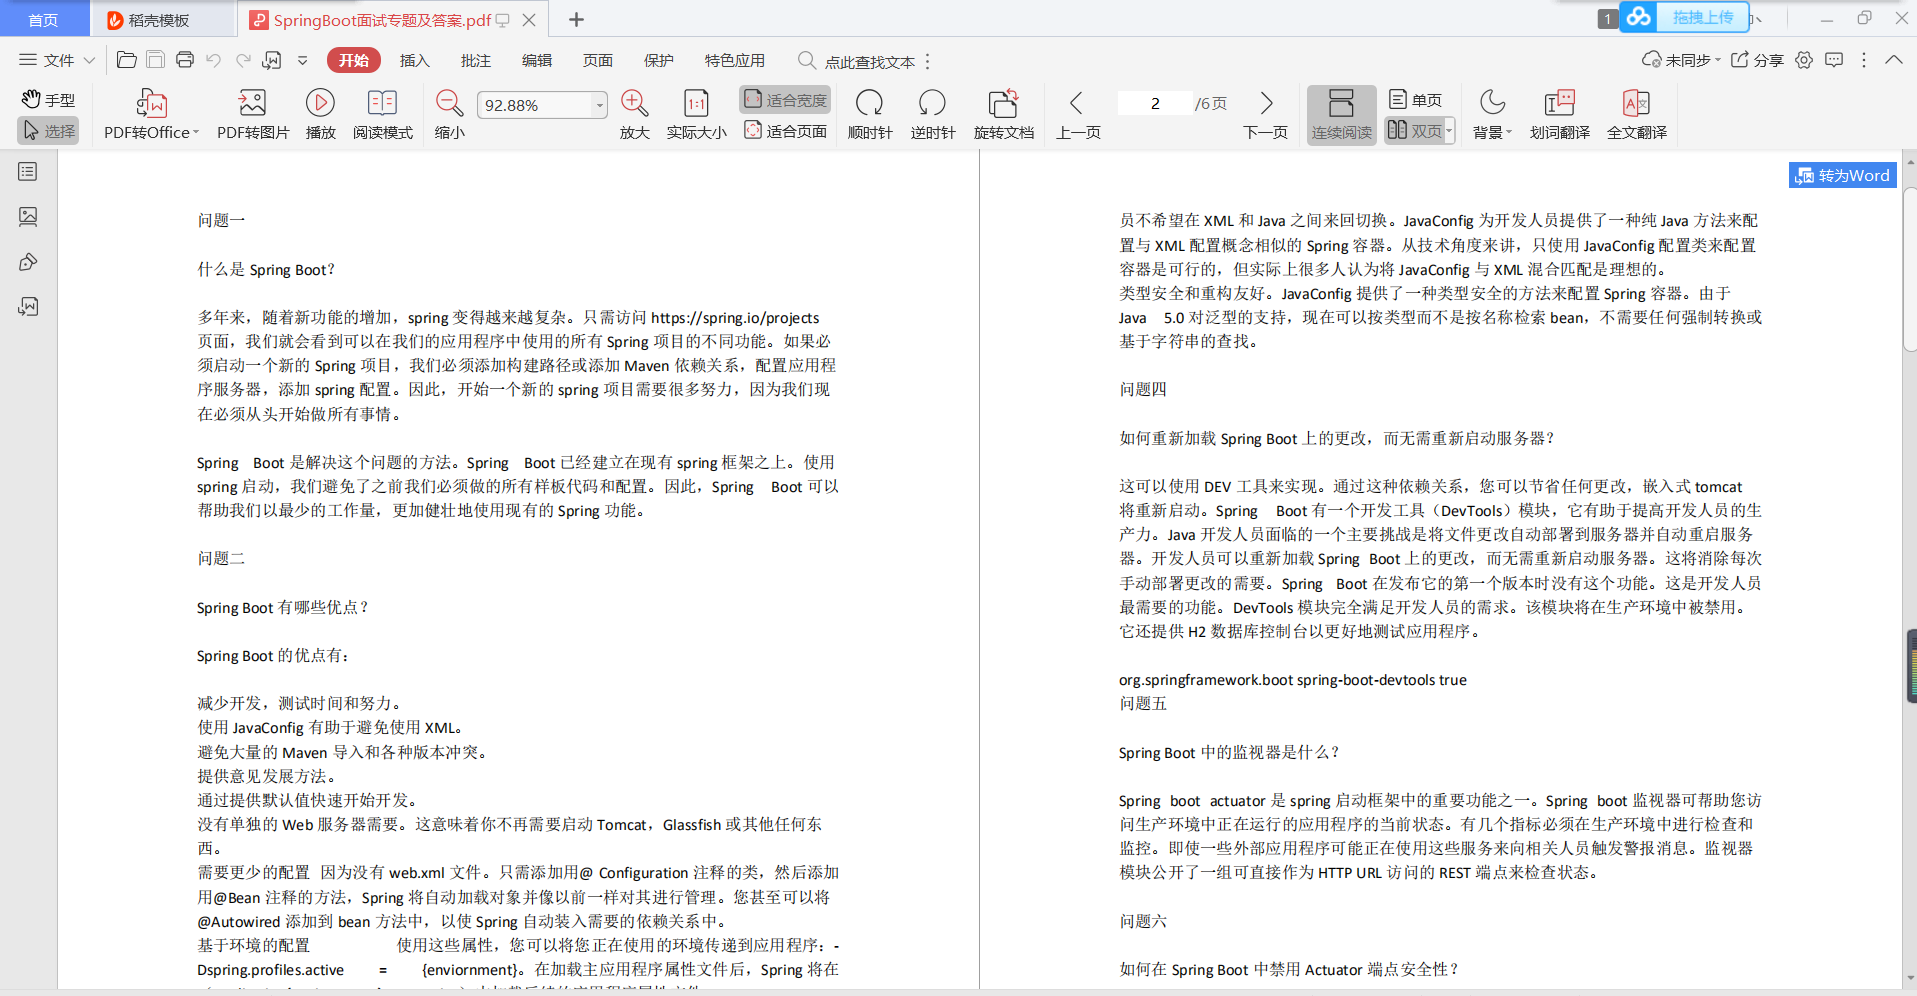Open settings gear icon
The height and width of the screenshot is (996, 1917).
click(x=1804, y=60)
